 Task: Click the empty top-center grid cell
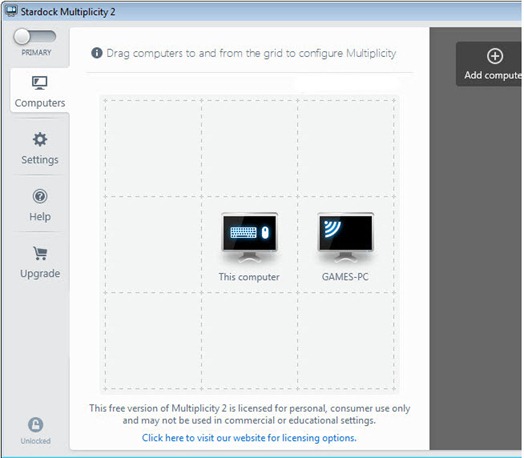click(250, 148)
